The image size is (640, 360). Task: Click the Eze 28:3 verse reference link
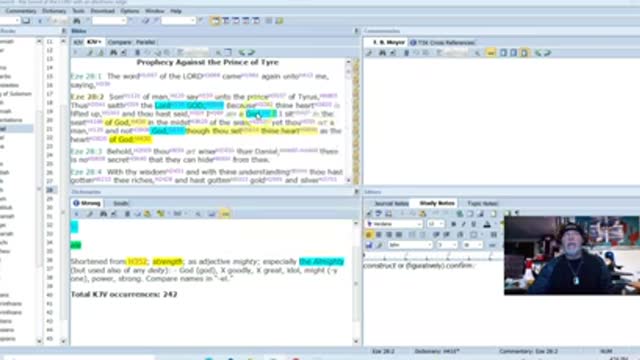(x=87, y=151)
